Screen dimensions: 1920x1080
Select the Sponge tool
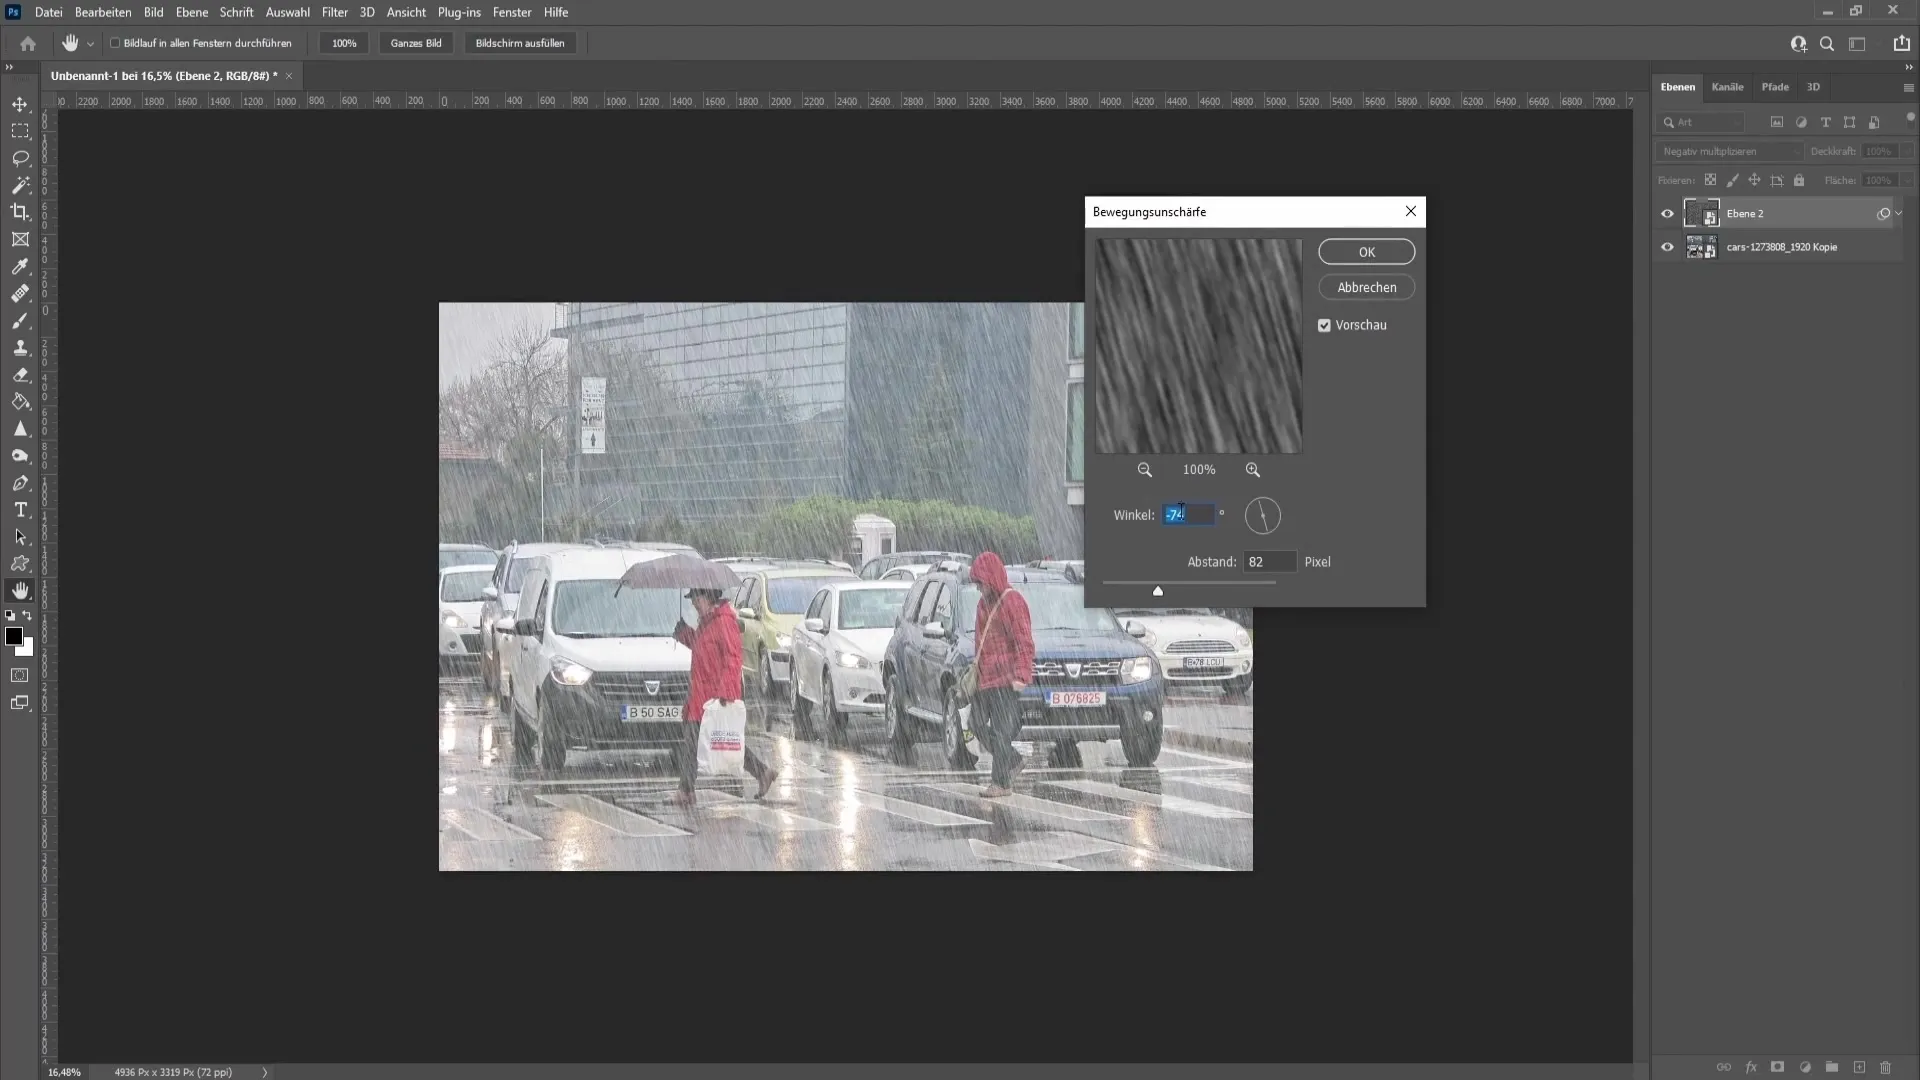pyautogui.click(x=20, y=456)
